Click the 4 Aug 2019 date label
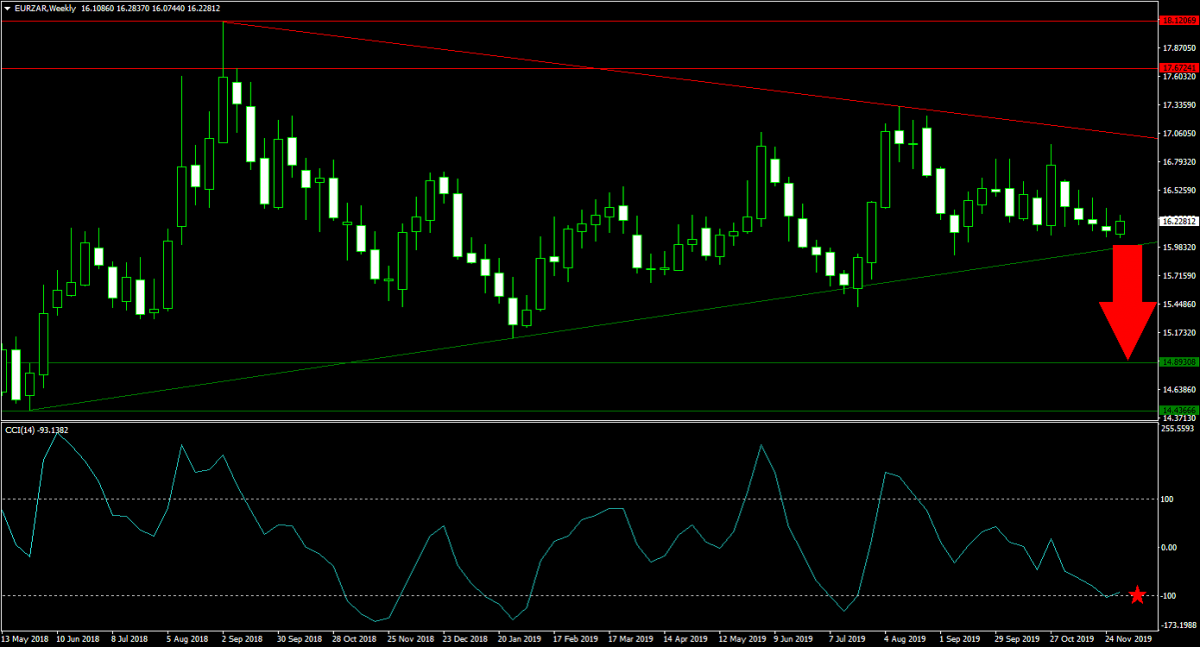Viewport: 1200px width, 647px height. (x=904, y=637)
